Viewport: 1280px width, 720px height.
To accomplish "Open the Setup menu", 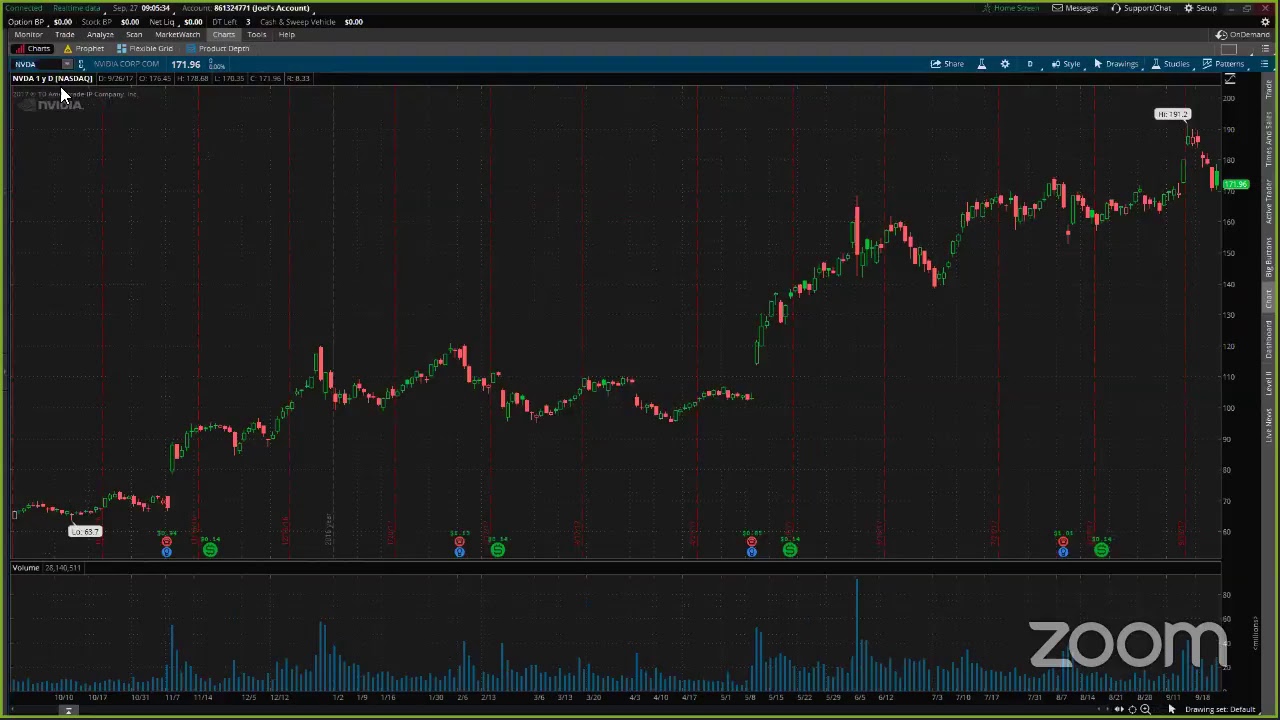I will coord(1201,8).
